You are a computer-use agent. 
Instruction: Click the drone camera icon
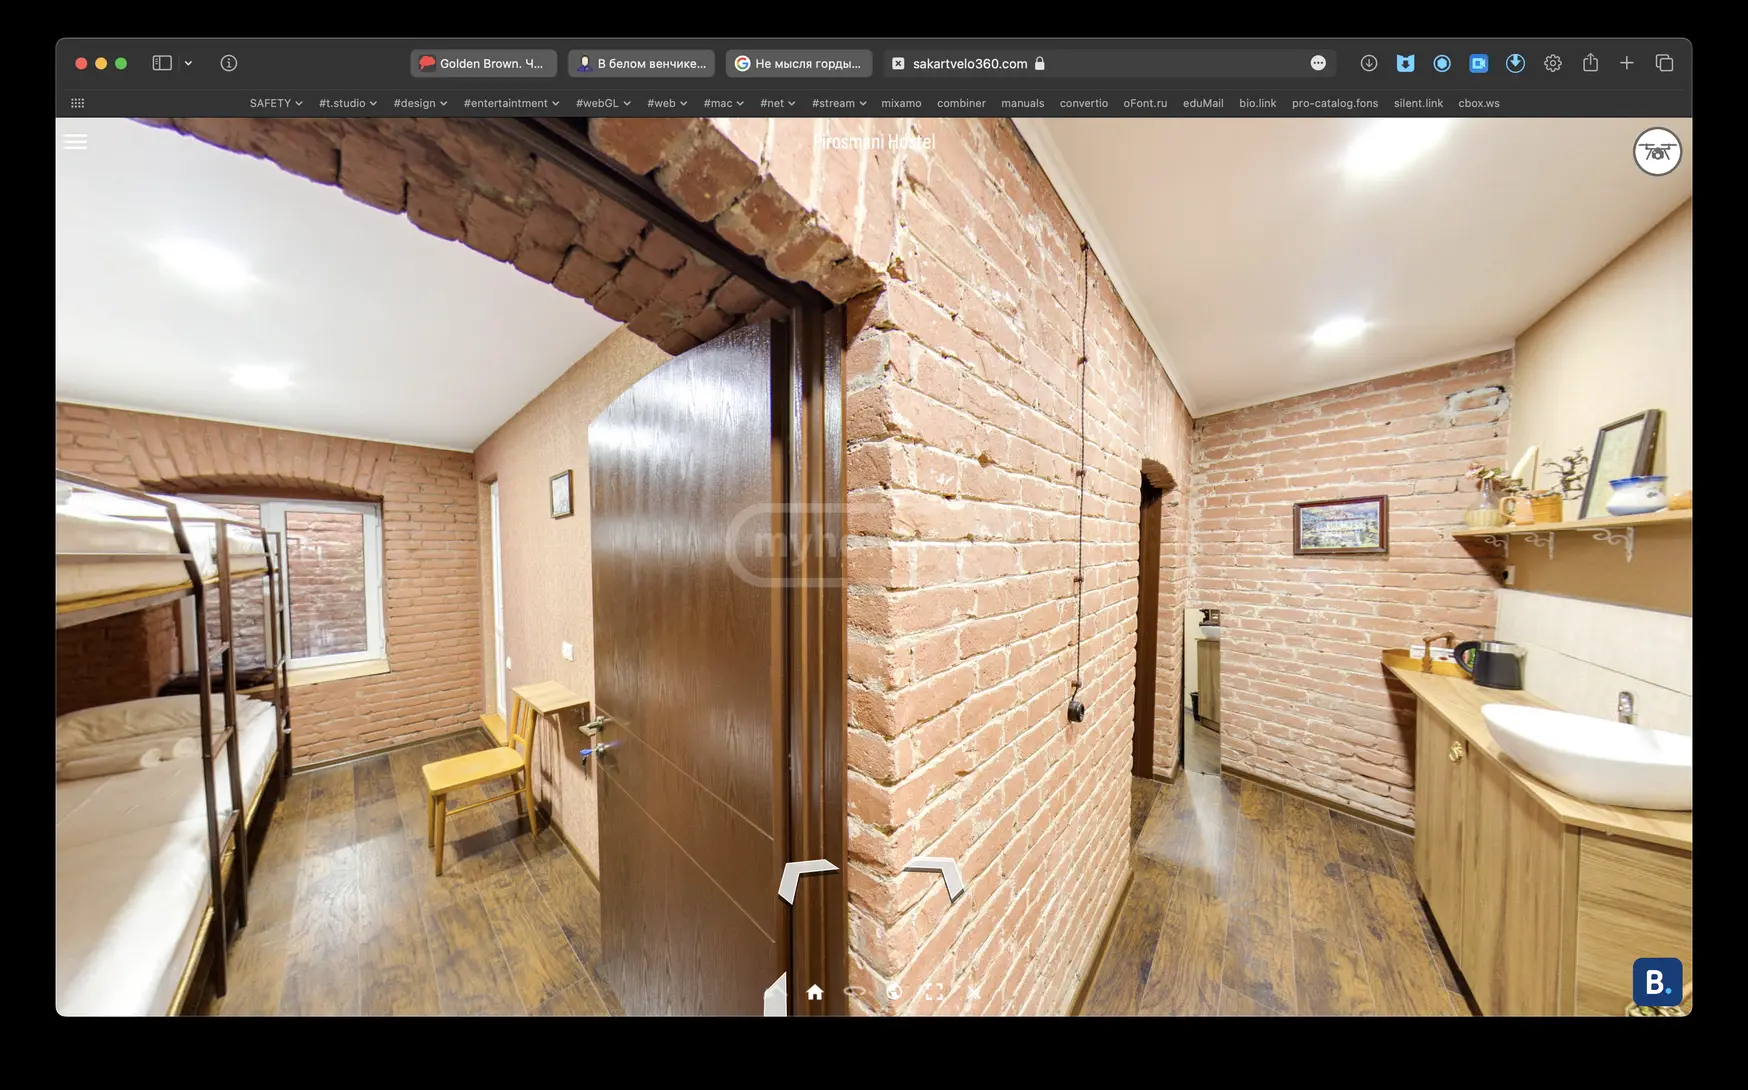[1657, 152]
